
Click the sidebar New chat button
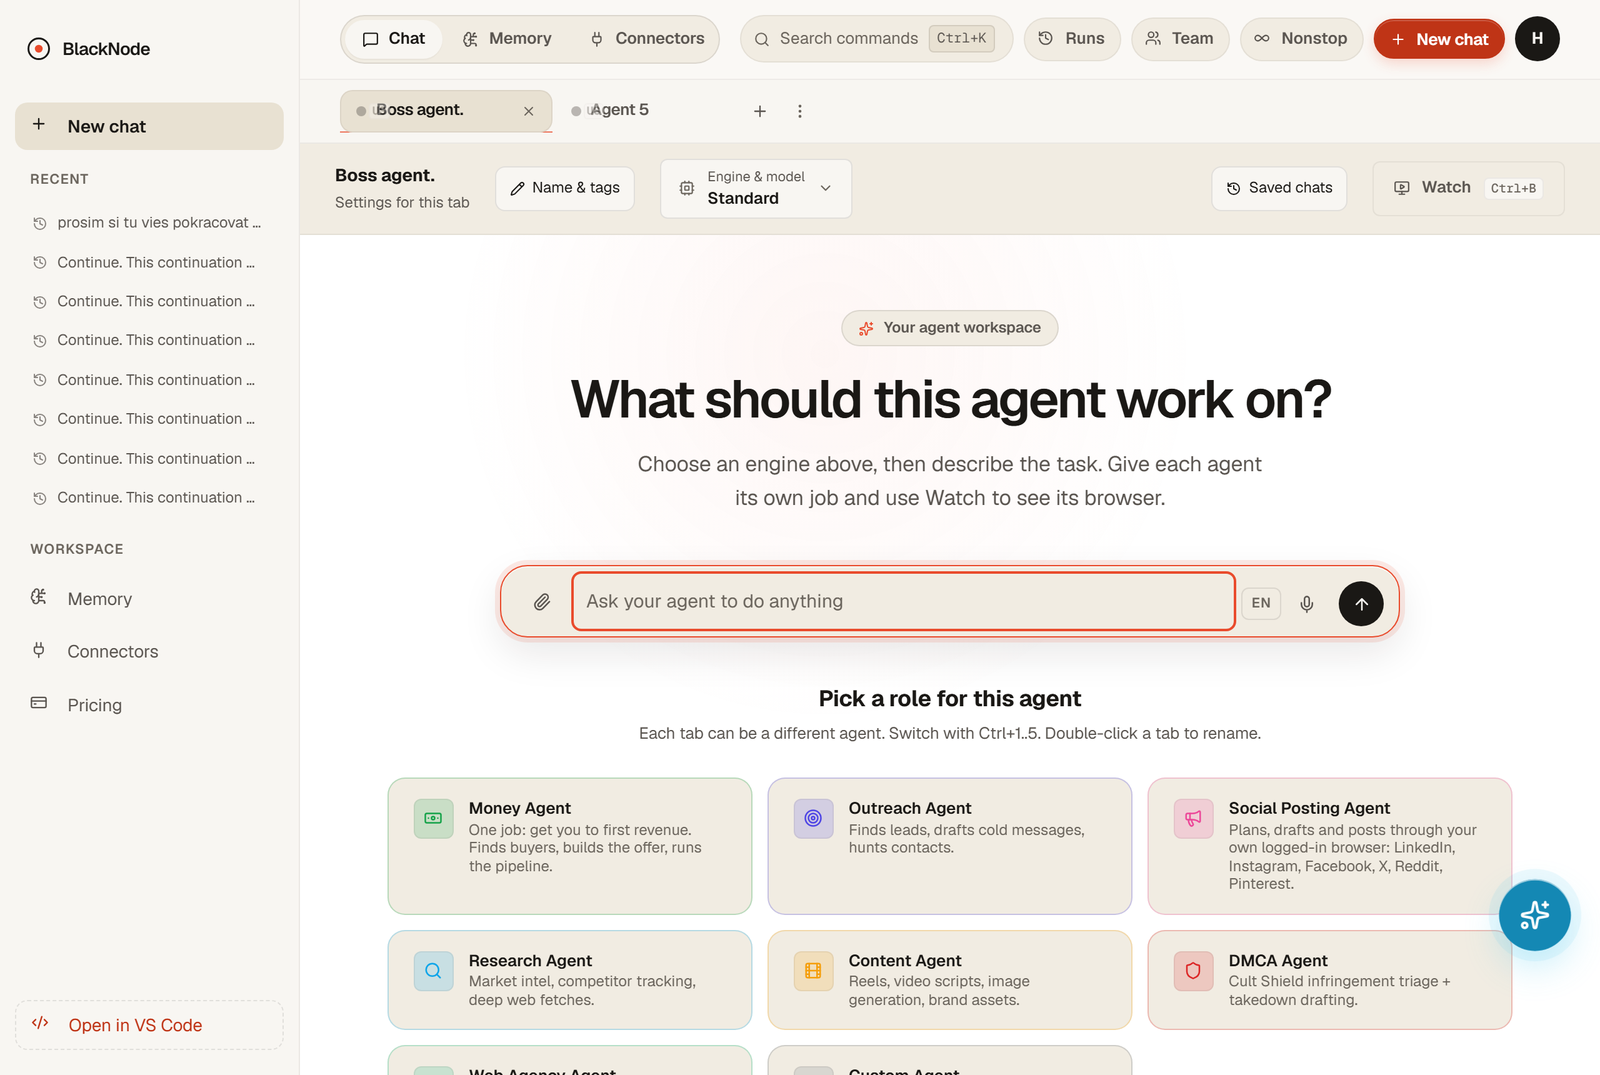(x=149, y=126)
